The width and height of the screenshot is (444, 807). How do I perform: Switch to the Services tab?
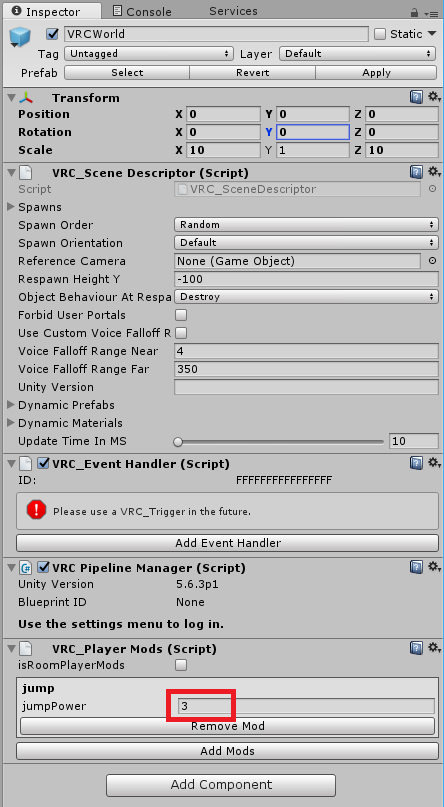point(233,11)
